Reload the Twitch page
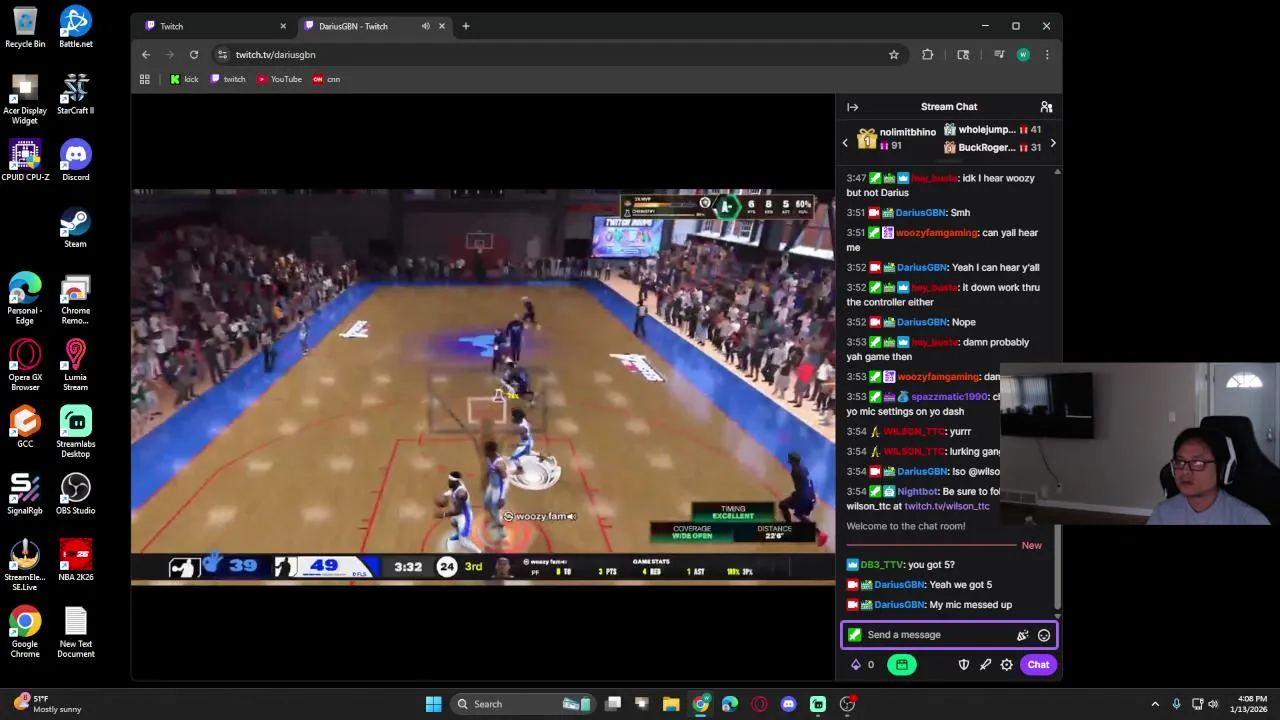Viewport: 1280px width, 720px height. 194,55
